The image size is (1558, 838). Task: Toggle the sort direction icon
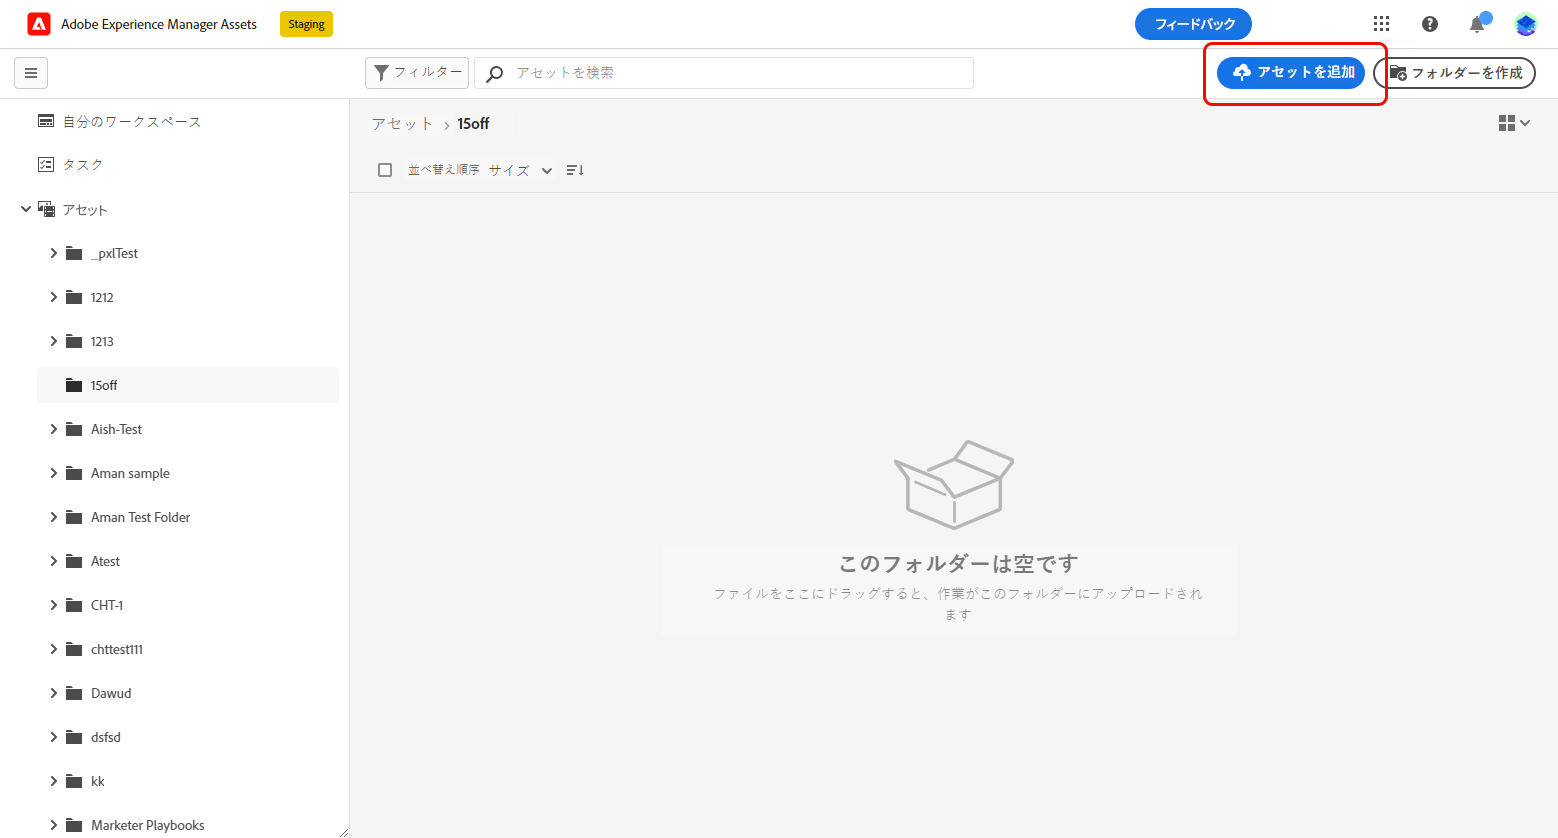click(x=575, y=170)
